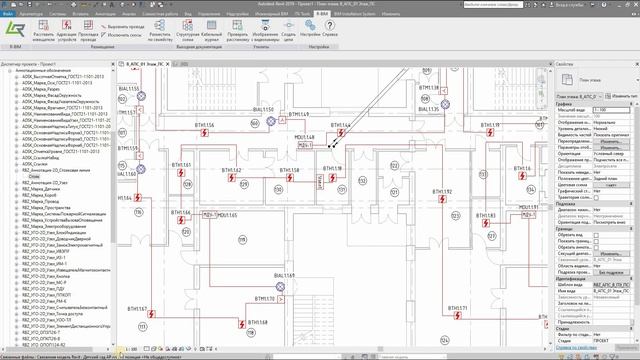This screenshot has height=360, width=640.
Task: Open the Файл menu tab
Action: 7,13
